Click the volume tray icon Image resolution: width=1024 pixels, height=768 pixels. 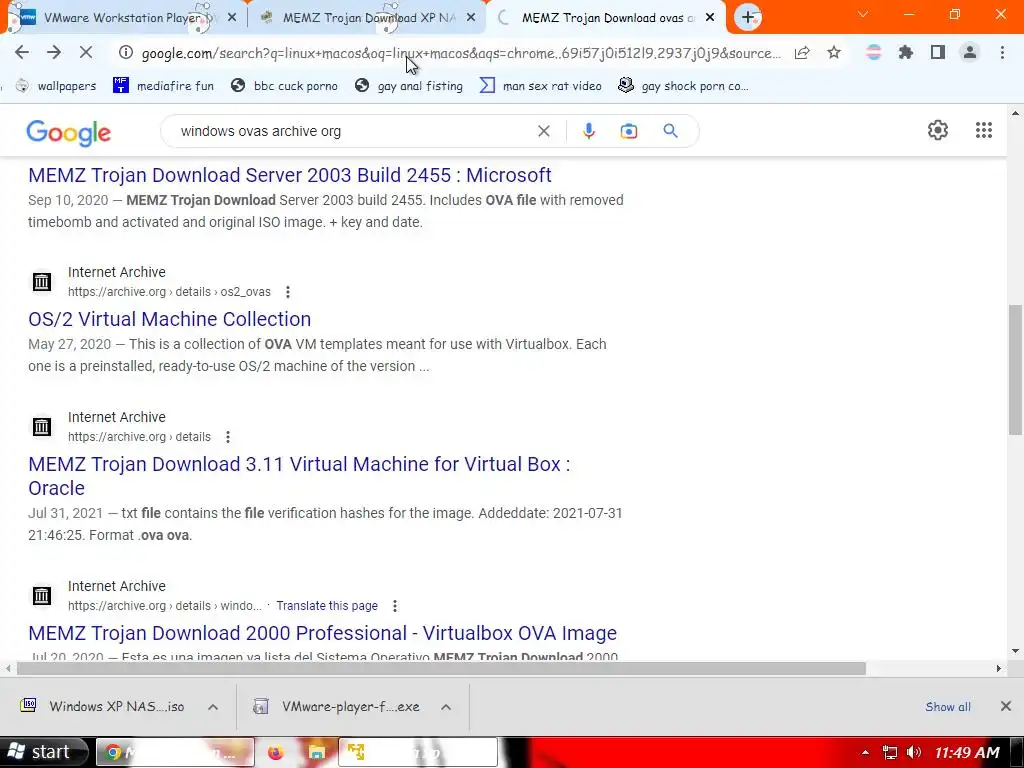pos(914,752)
